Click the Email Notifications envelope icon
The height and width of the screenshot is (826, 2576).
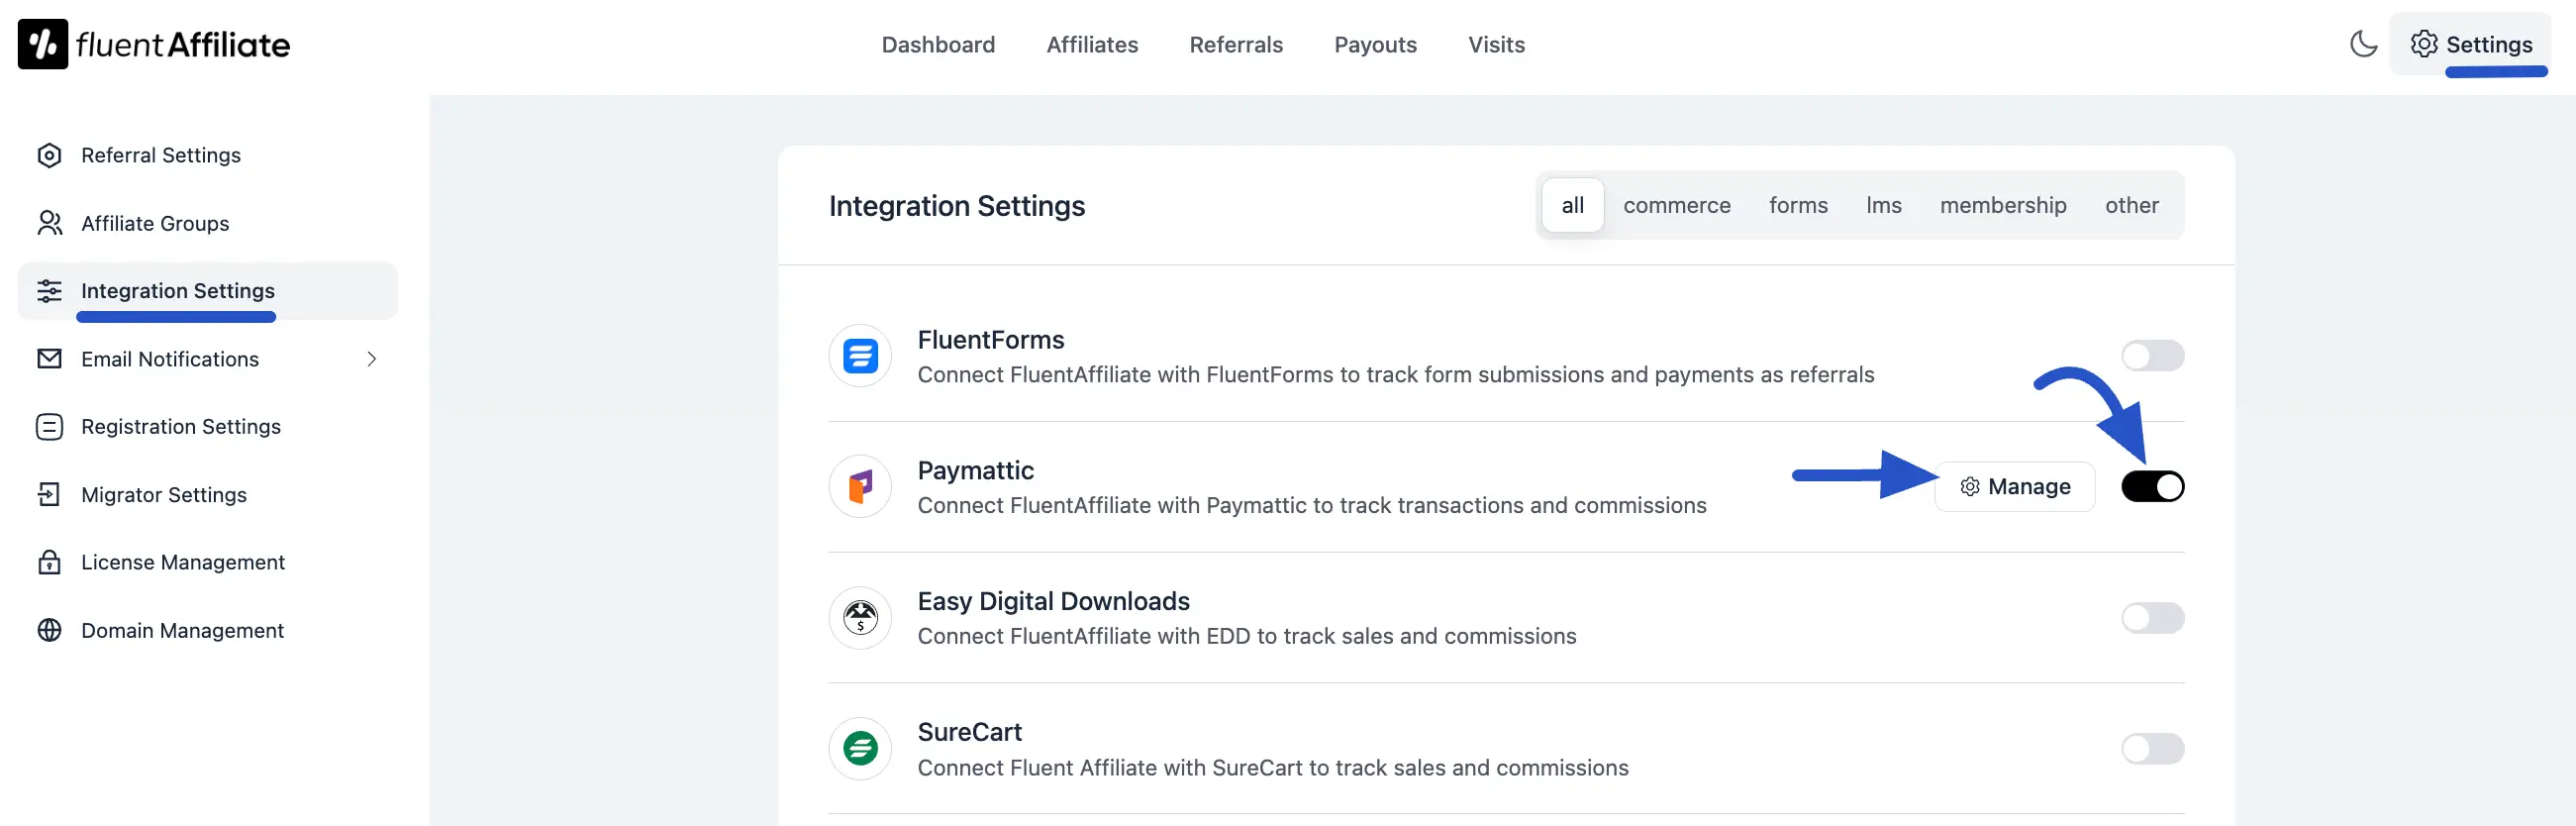49,358
